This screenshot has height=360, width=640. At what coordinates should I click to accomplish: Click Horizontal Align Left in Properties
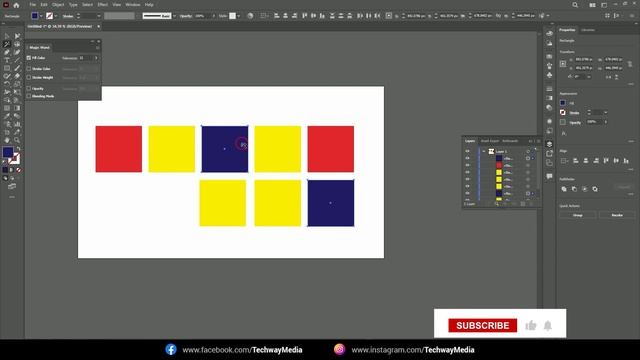coord(576,161)
